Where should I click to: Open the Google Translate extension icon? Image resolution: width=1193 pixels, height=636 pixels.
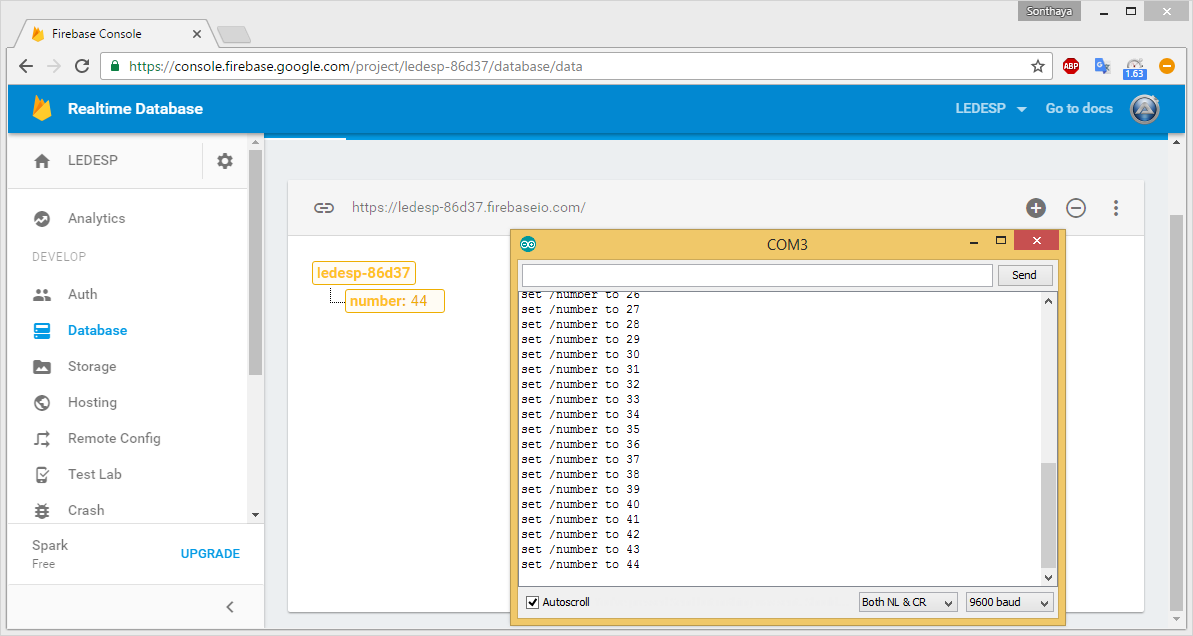pyautogui.click(x=1102, y=66)
